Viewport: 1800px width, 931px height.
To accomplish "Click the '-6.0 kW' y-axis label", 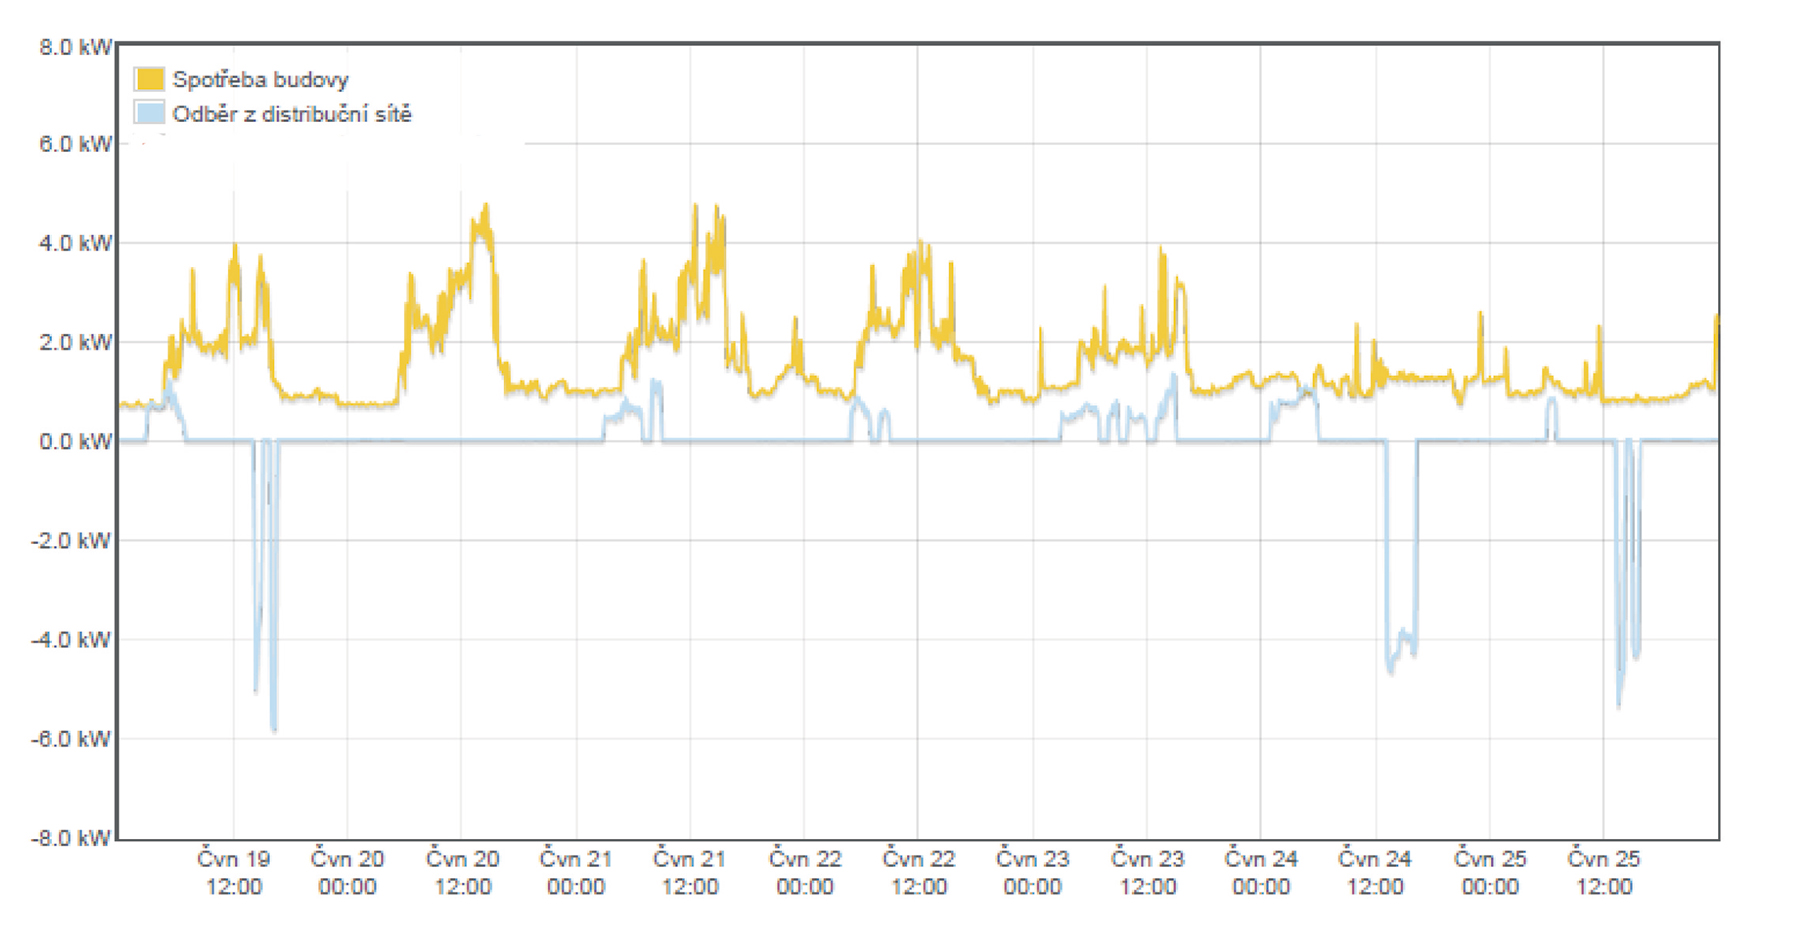I will click(72, 738).
